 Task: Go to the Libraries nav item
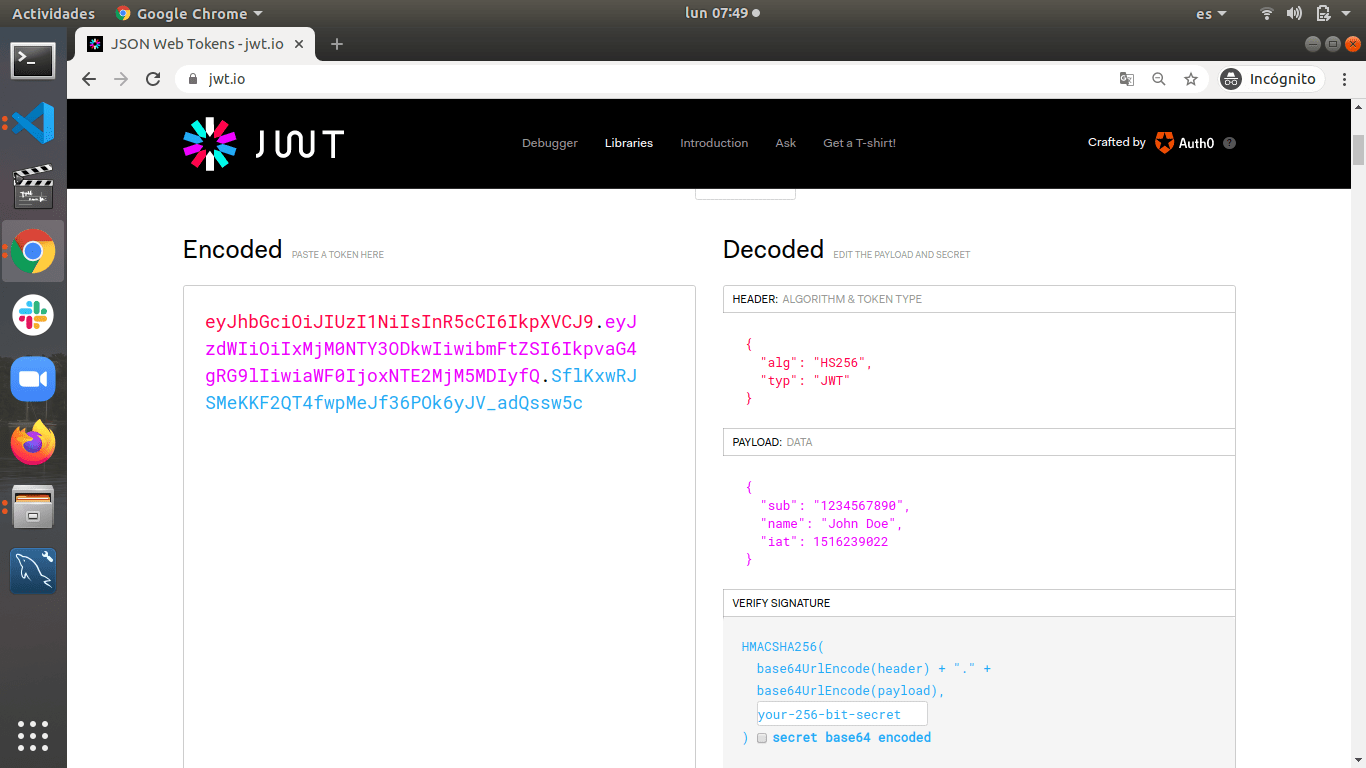629,143
